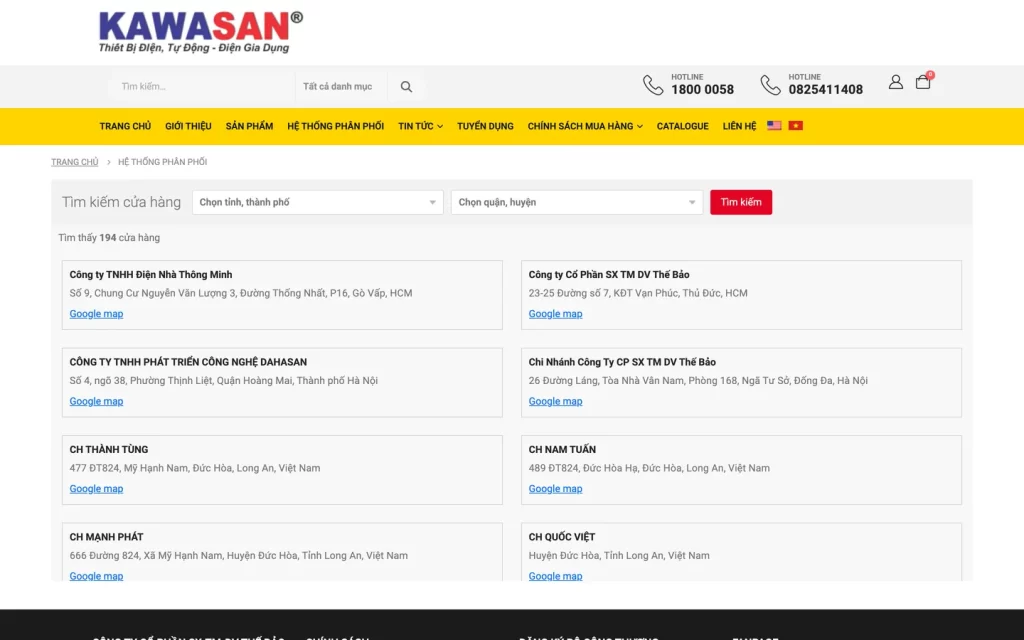This screenshot has height=640, width=1024.
Task: Open the SẢN PHẨM menu item
Action: click(x=249, y=126)
